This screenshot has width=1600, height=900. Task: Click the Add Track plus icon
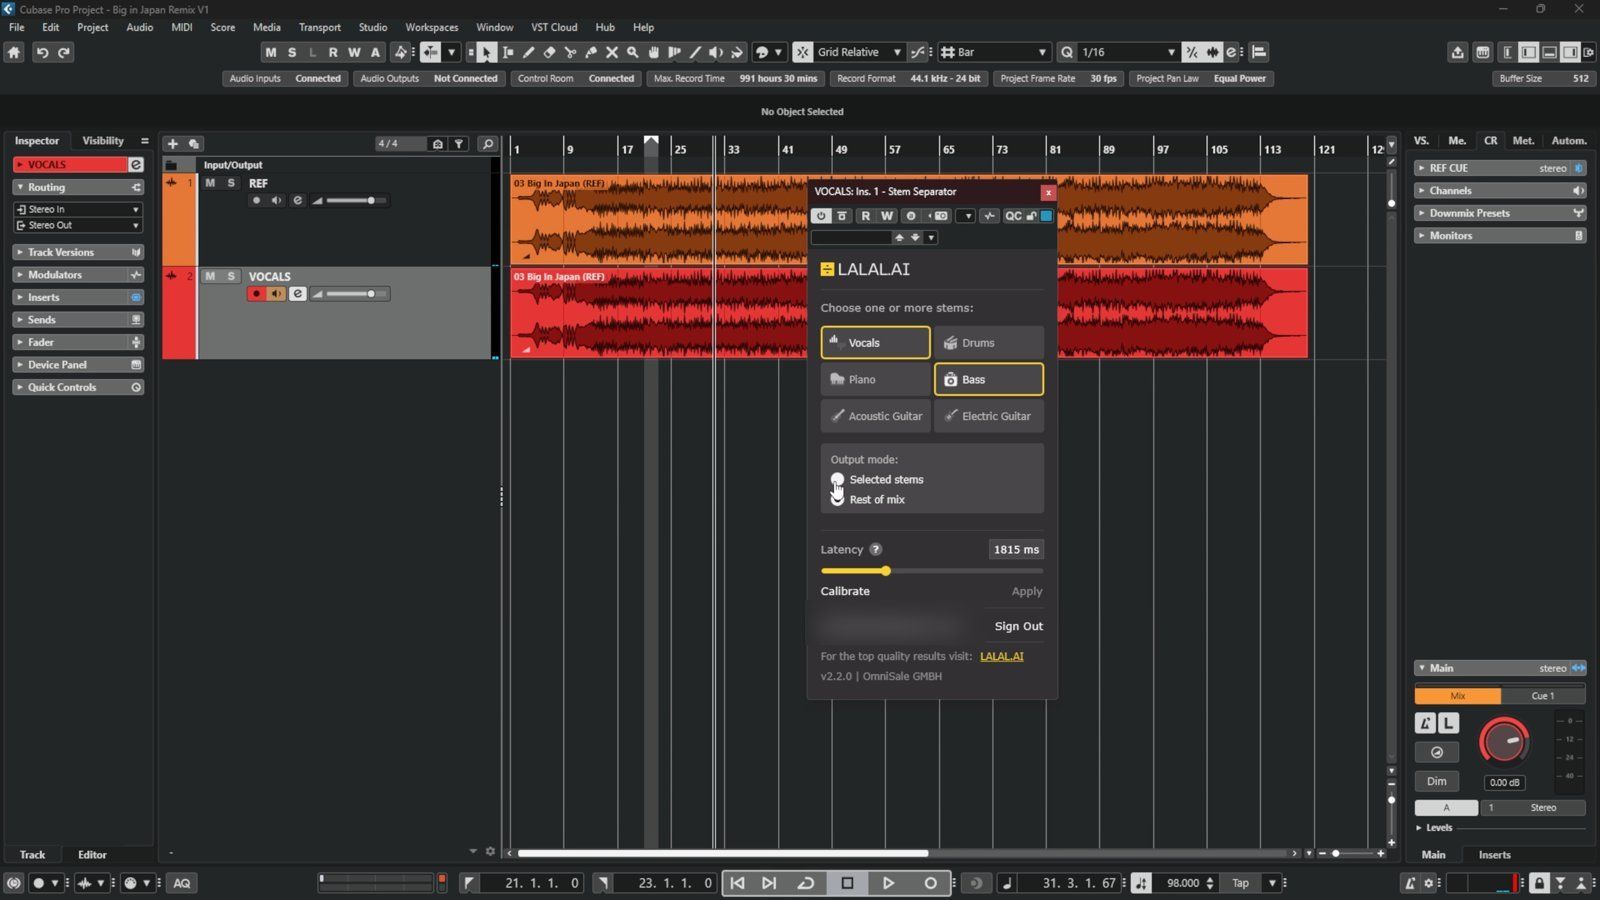[x=172, y=144]
